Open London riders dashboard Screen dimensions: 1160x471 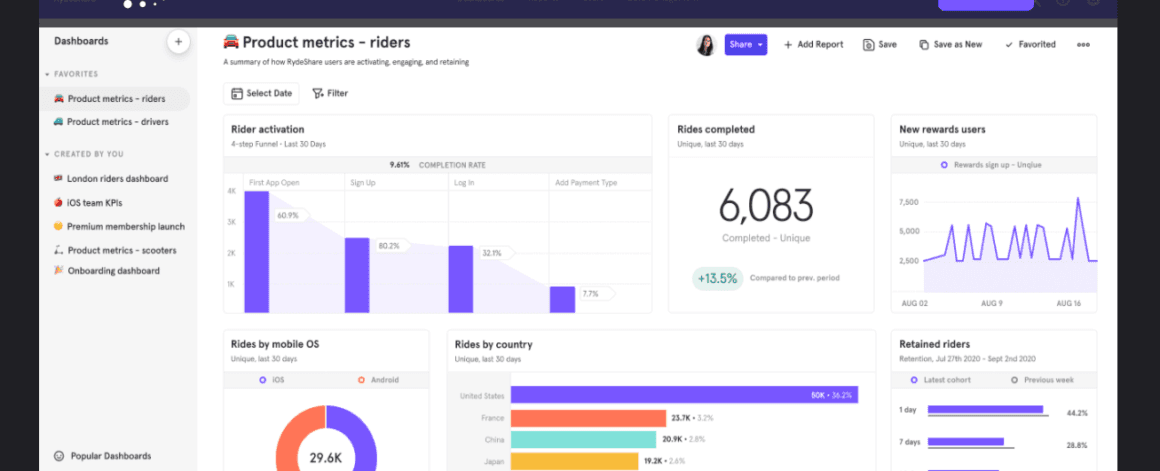coord(116,179)
